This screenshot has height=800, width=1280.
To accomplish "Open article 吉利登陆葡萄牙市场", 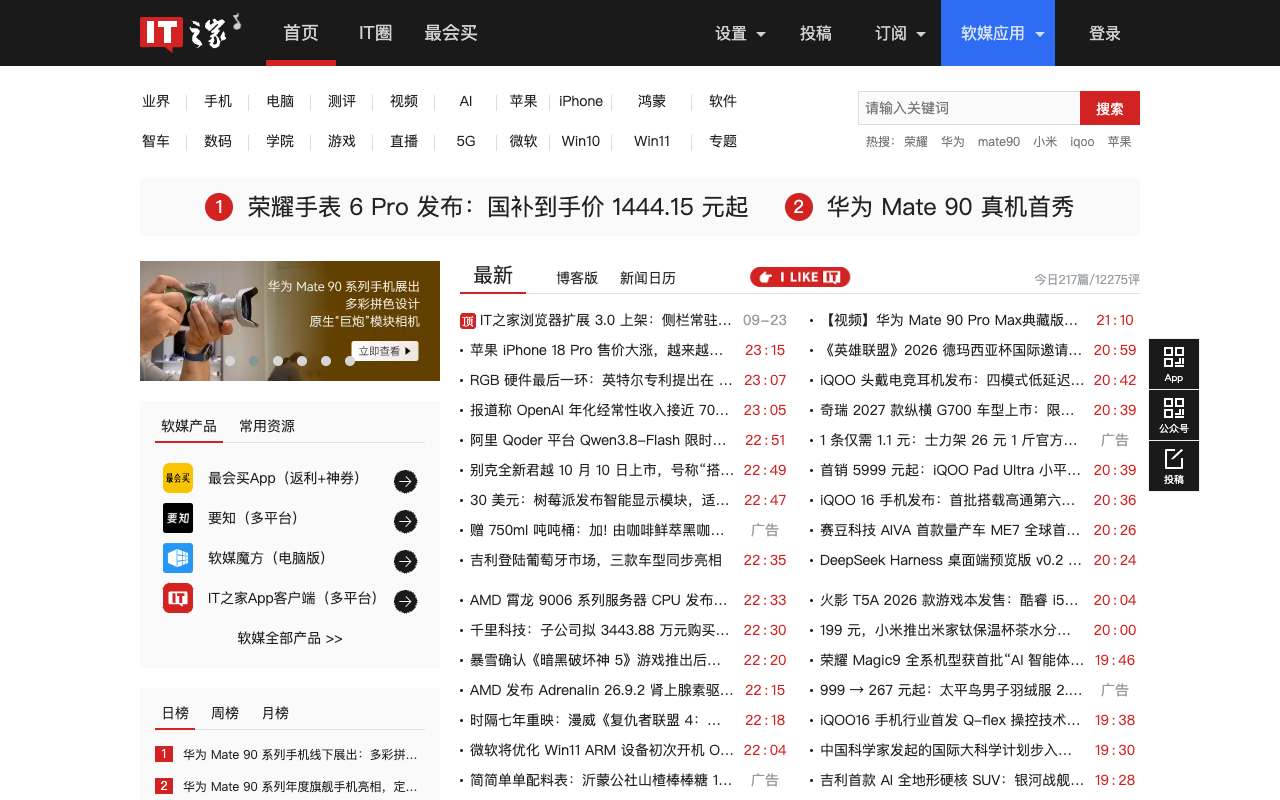I will pyautogui.click(x=596, y=560).
